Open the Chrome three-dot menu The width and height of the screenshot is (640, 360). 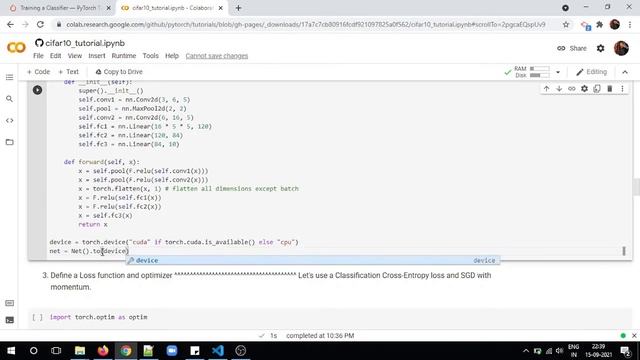(630, 24)
